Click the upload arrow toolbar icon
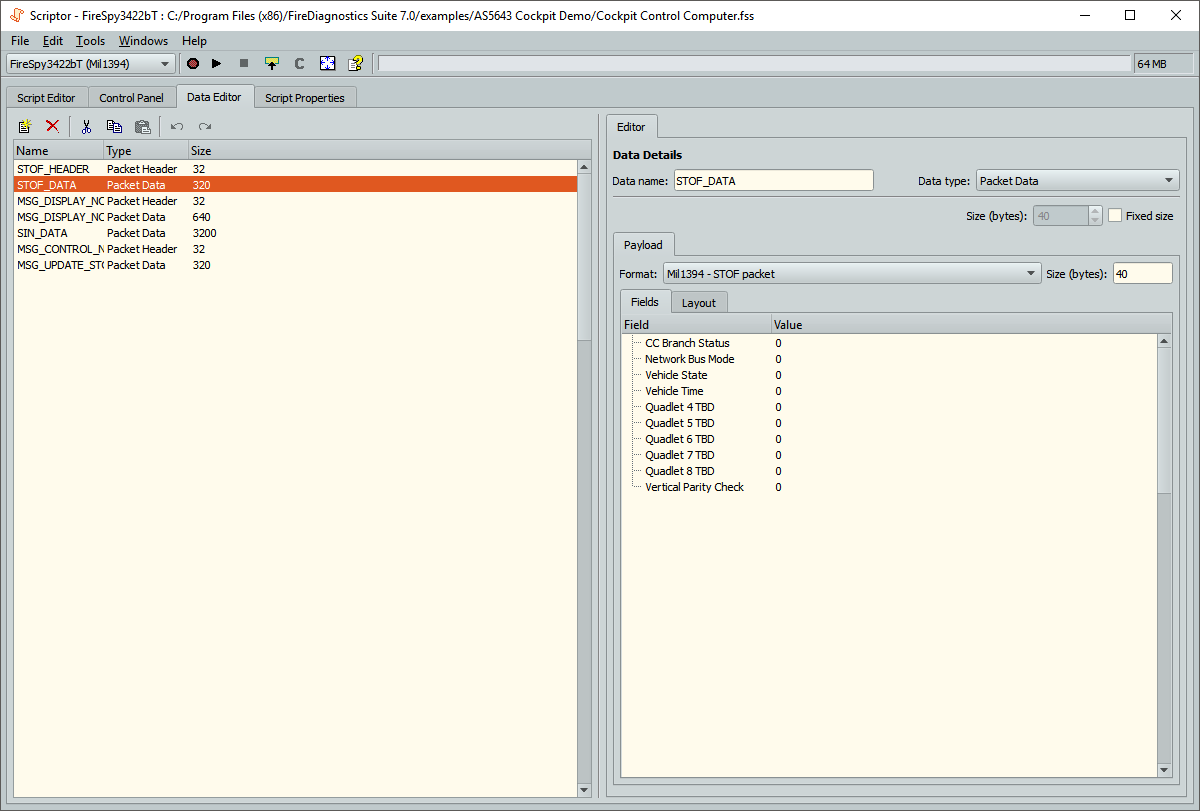 tap(271, 64)
